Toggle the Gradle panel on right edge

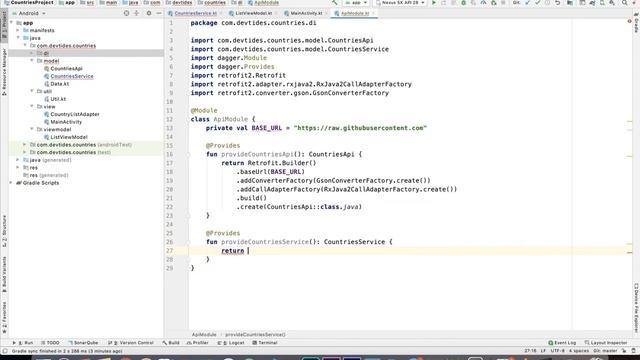click(636, 23)
